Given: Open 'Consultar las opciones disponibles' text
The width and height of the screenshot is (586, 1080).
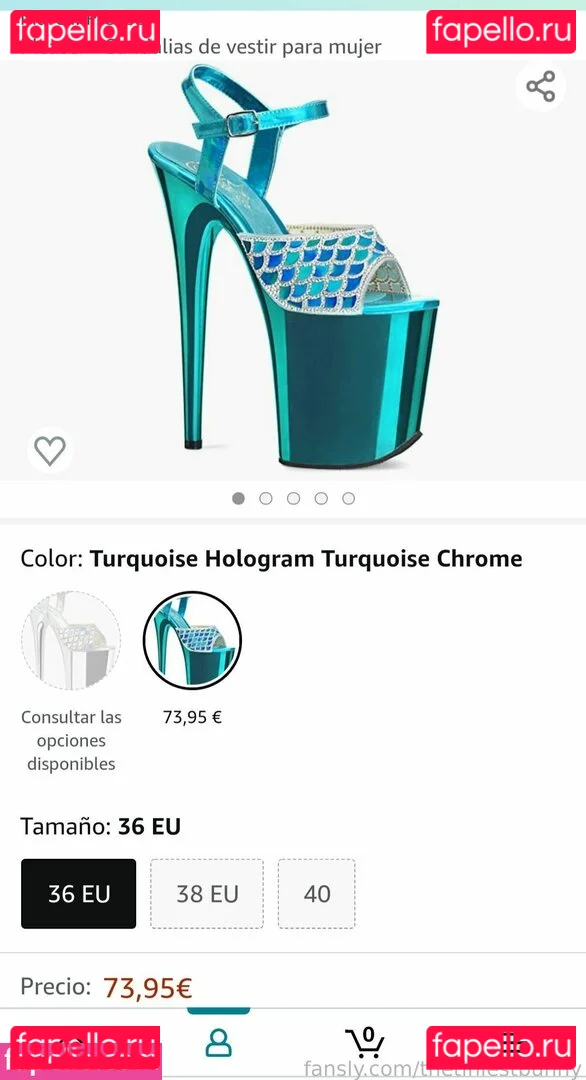Looking at the screenshot, I should 71,740.
